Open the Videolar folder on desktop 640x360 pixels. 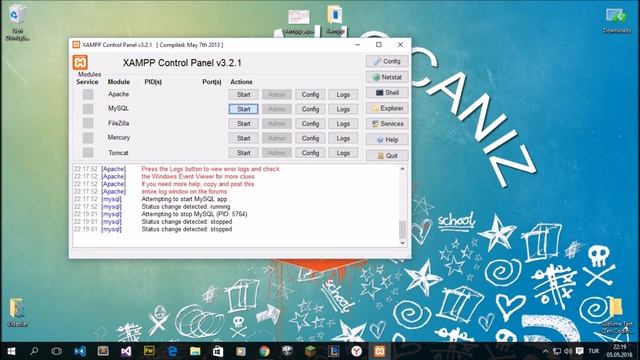[x=17, y=312]
